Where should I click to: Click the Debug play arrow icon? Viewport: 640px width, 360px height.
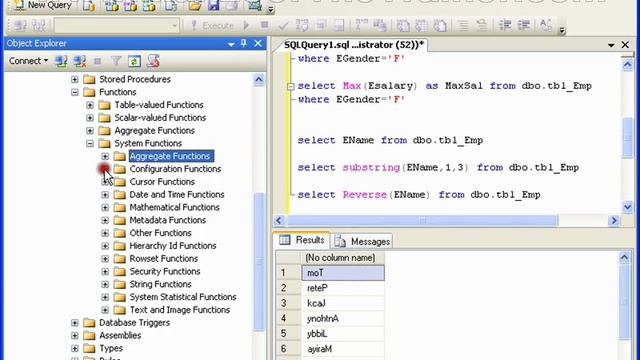pyautogui.click(x=246, y=26)
